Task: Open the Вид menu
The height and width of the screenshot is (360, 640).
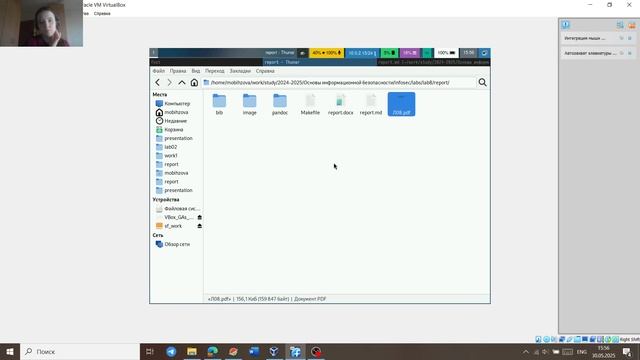Action: [196, 71]
